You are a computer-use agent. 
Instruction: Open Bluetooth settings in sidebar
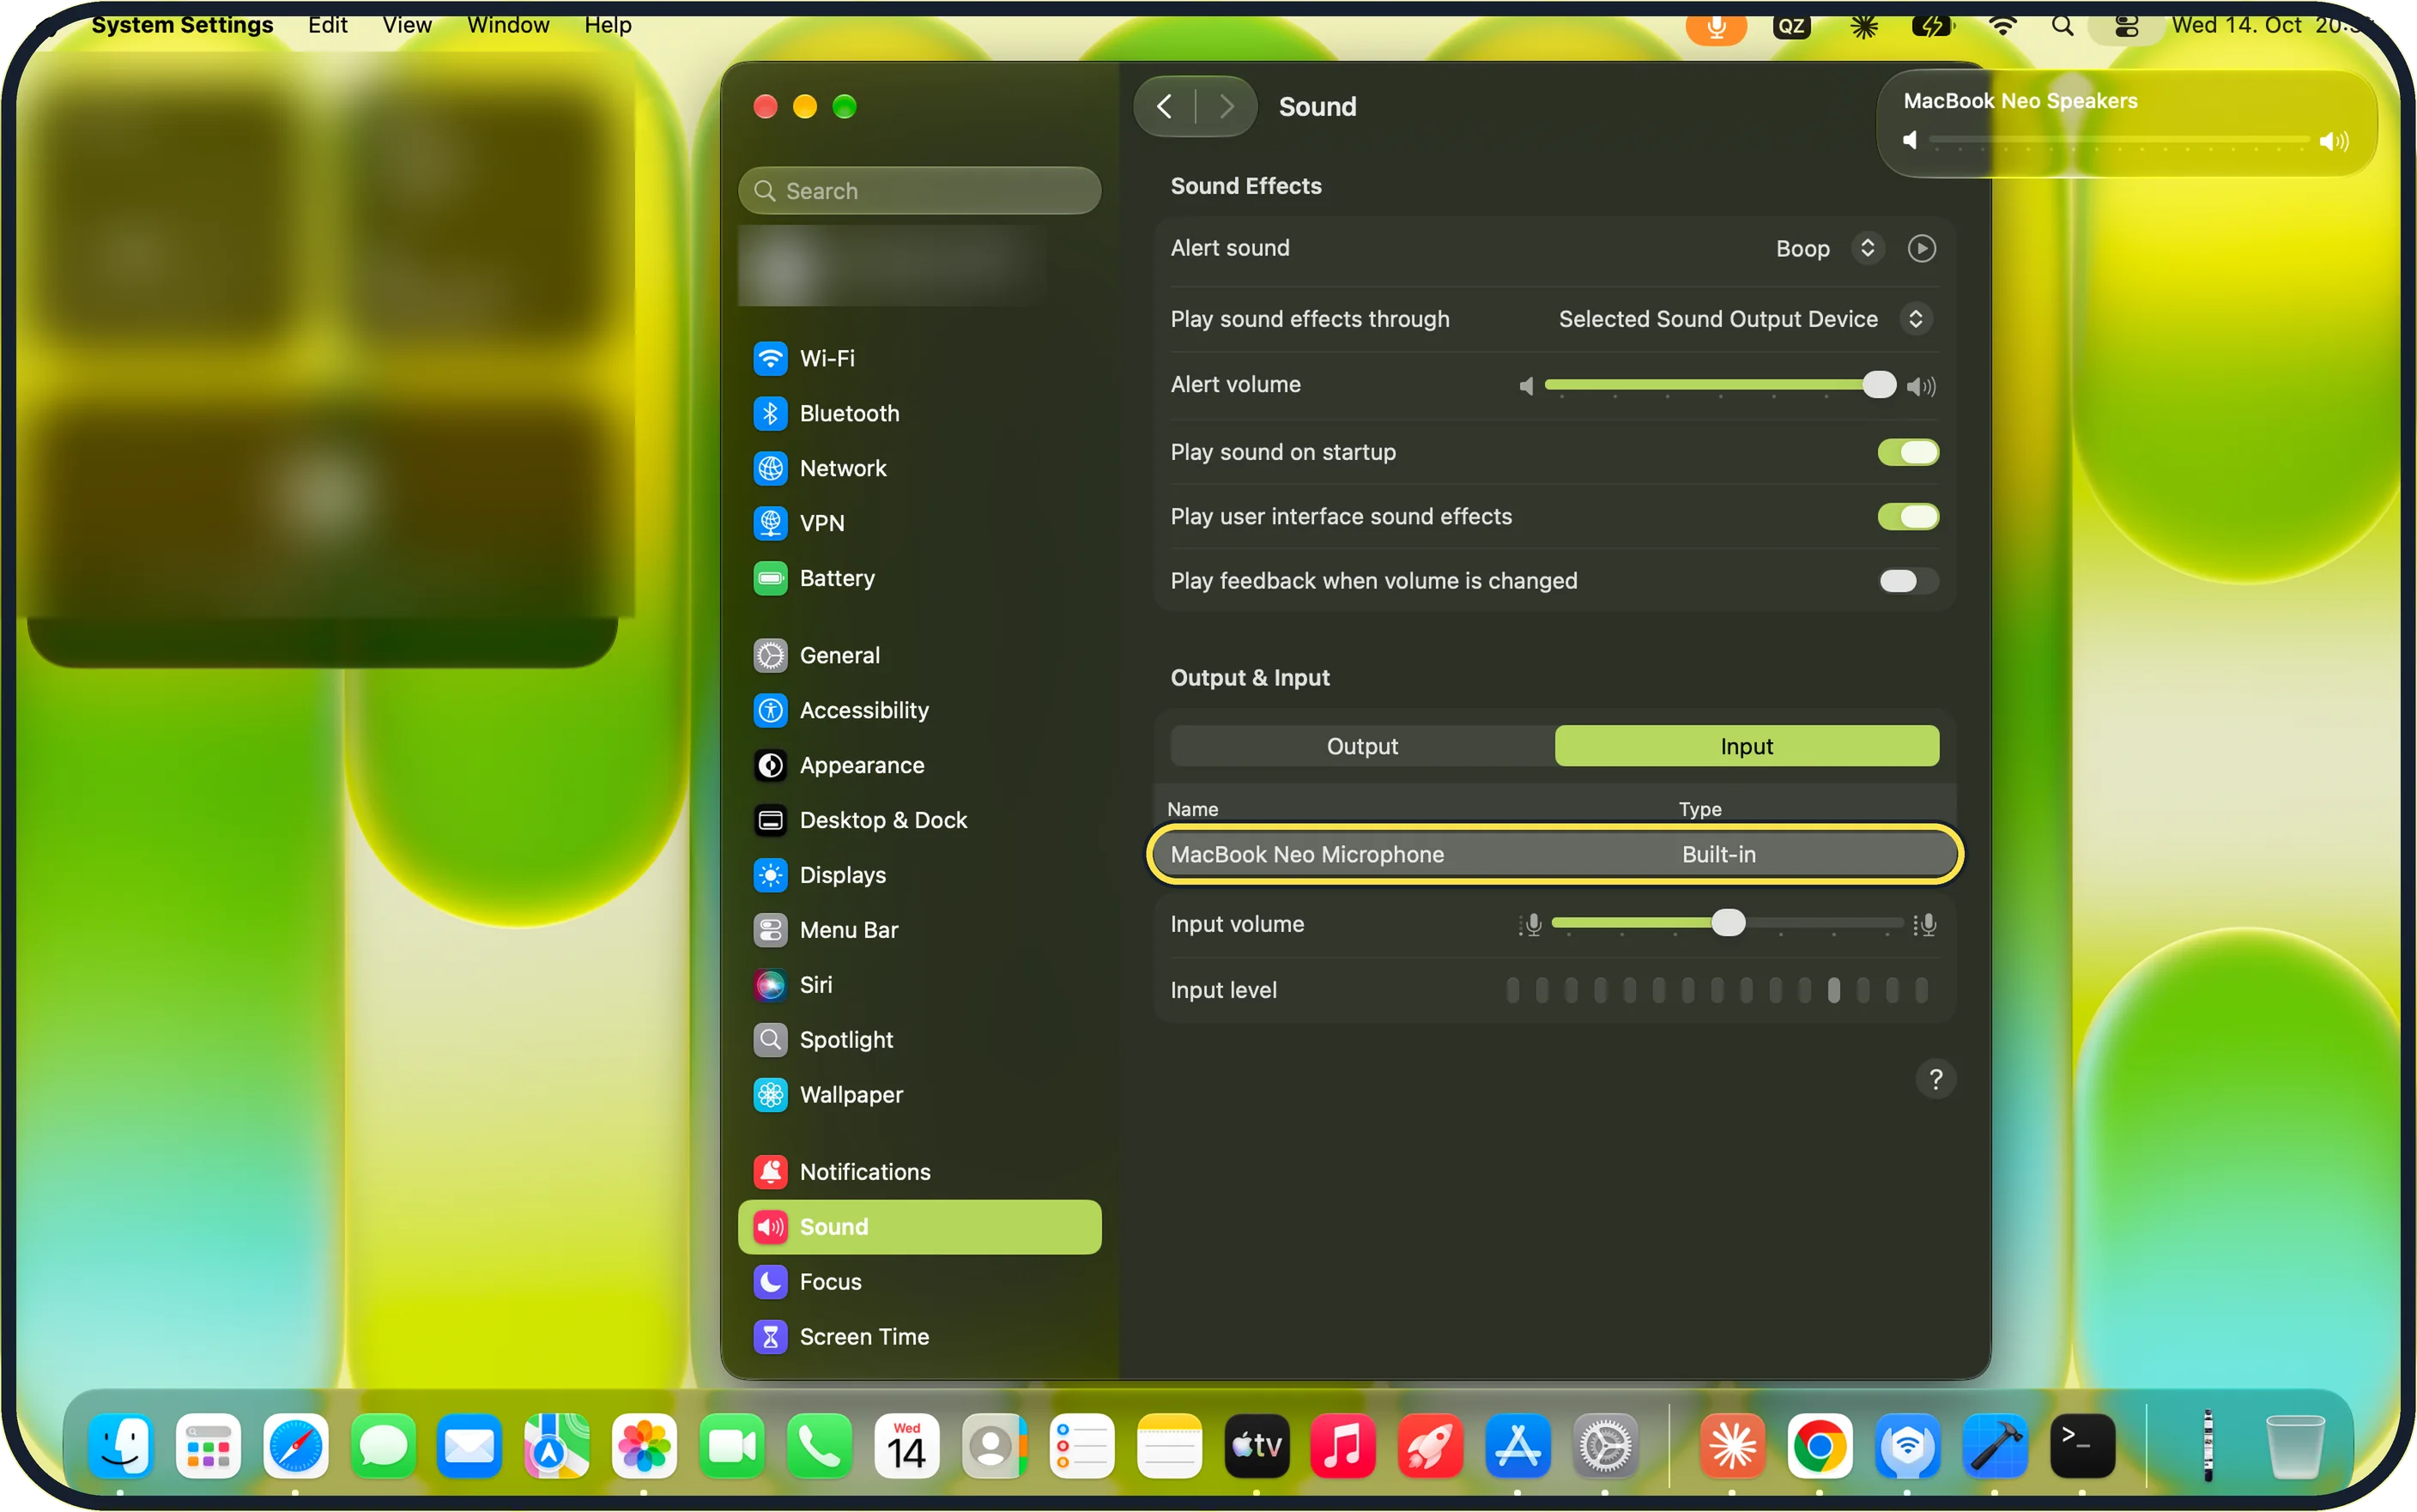tap(918, 413)
